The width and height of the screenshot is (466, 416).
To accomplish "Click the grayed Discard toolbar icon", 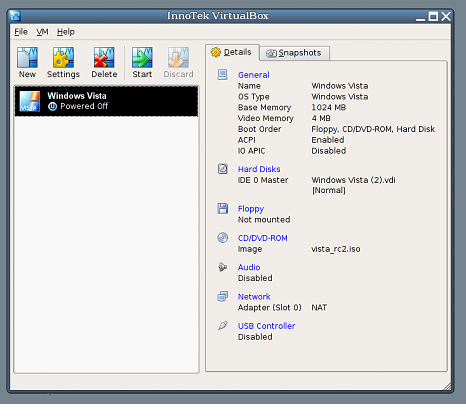I will tap(178, 57).
